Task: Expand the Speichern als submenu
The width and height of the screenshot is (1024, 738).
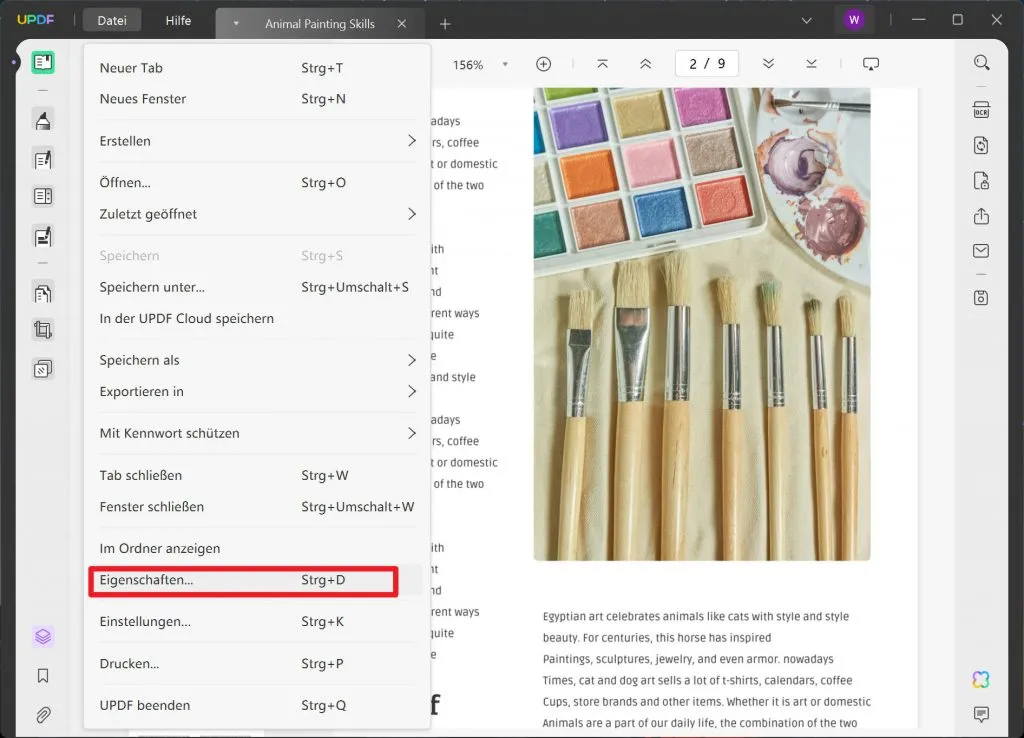Action: [x=257, y=361]
